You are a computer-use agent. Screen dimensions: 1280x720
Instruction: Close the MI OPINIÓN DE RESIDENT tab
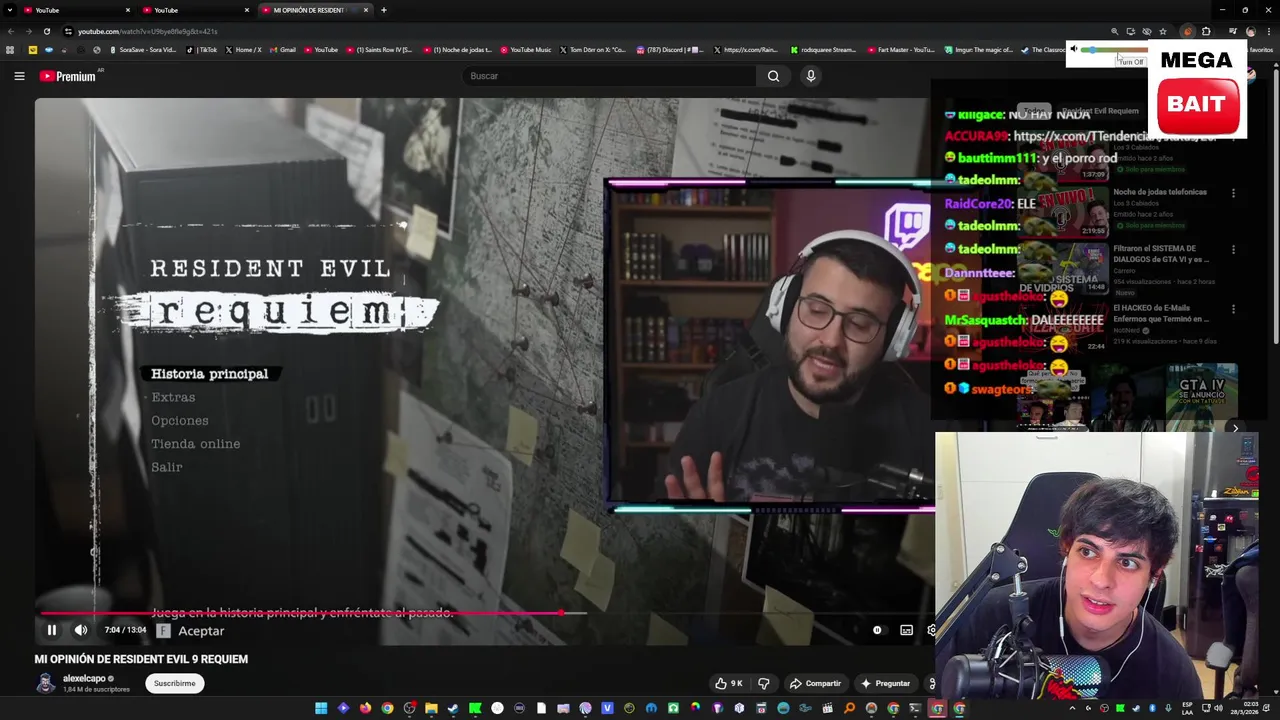tap(366, 10)
